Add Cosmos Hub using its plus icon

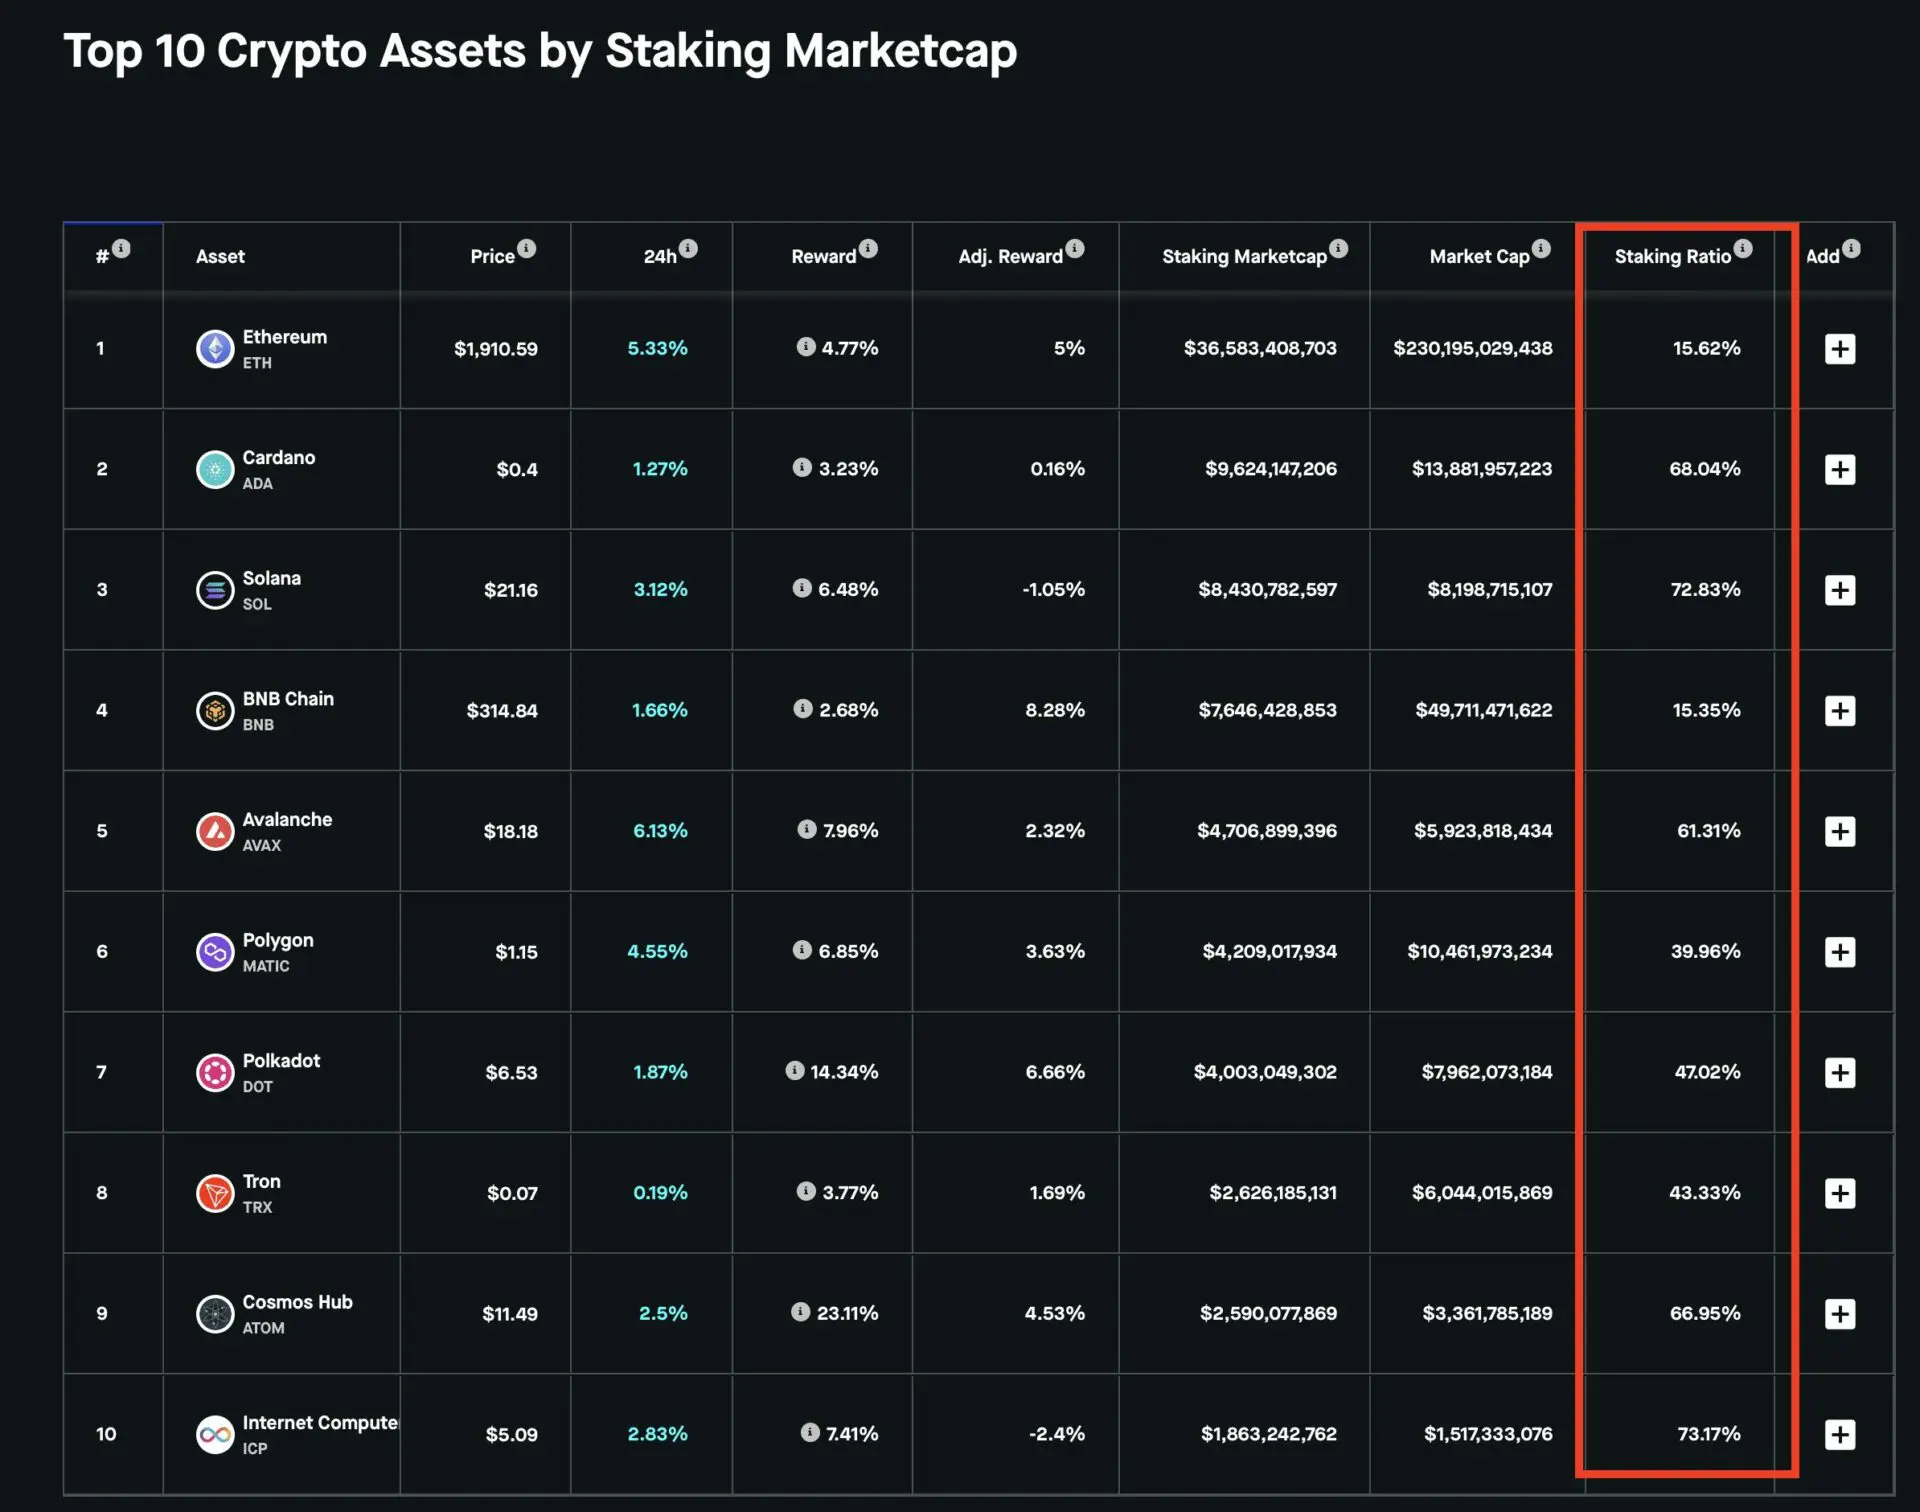pyautogui.click(x=1840, y=1314)
